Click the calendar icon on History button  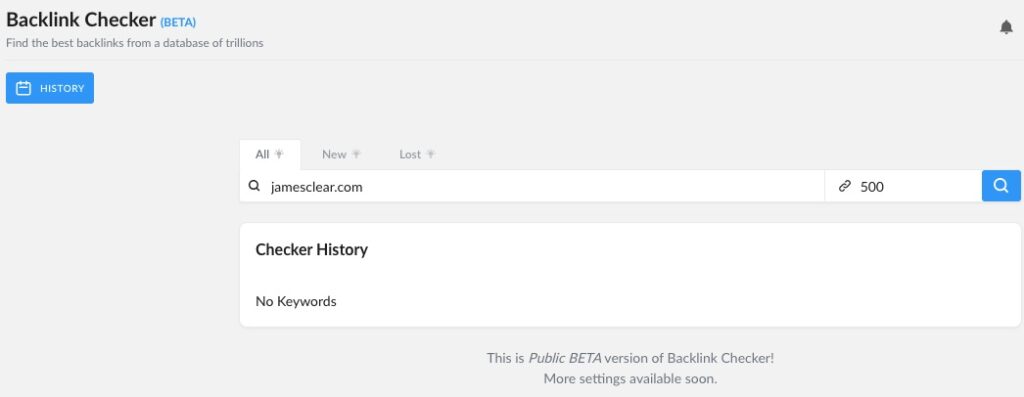click(x=24, y=88)
